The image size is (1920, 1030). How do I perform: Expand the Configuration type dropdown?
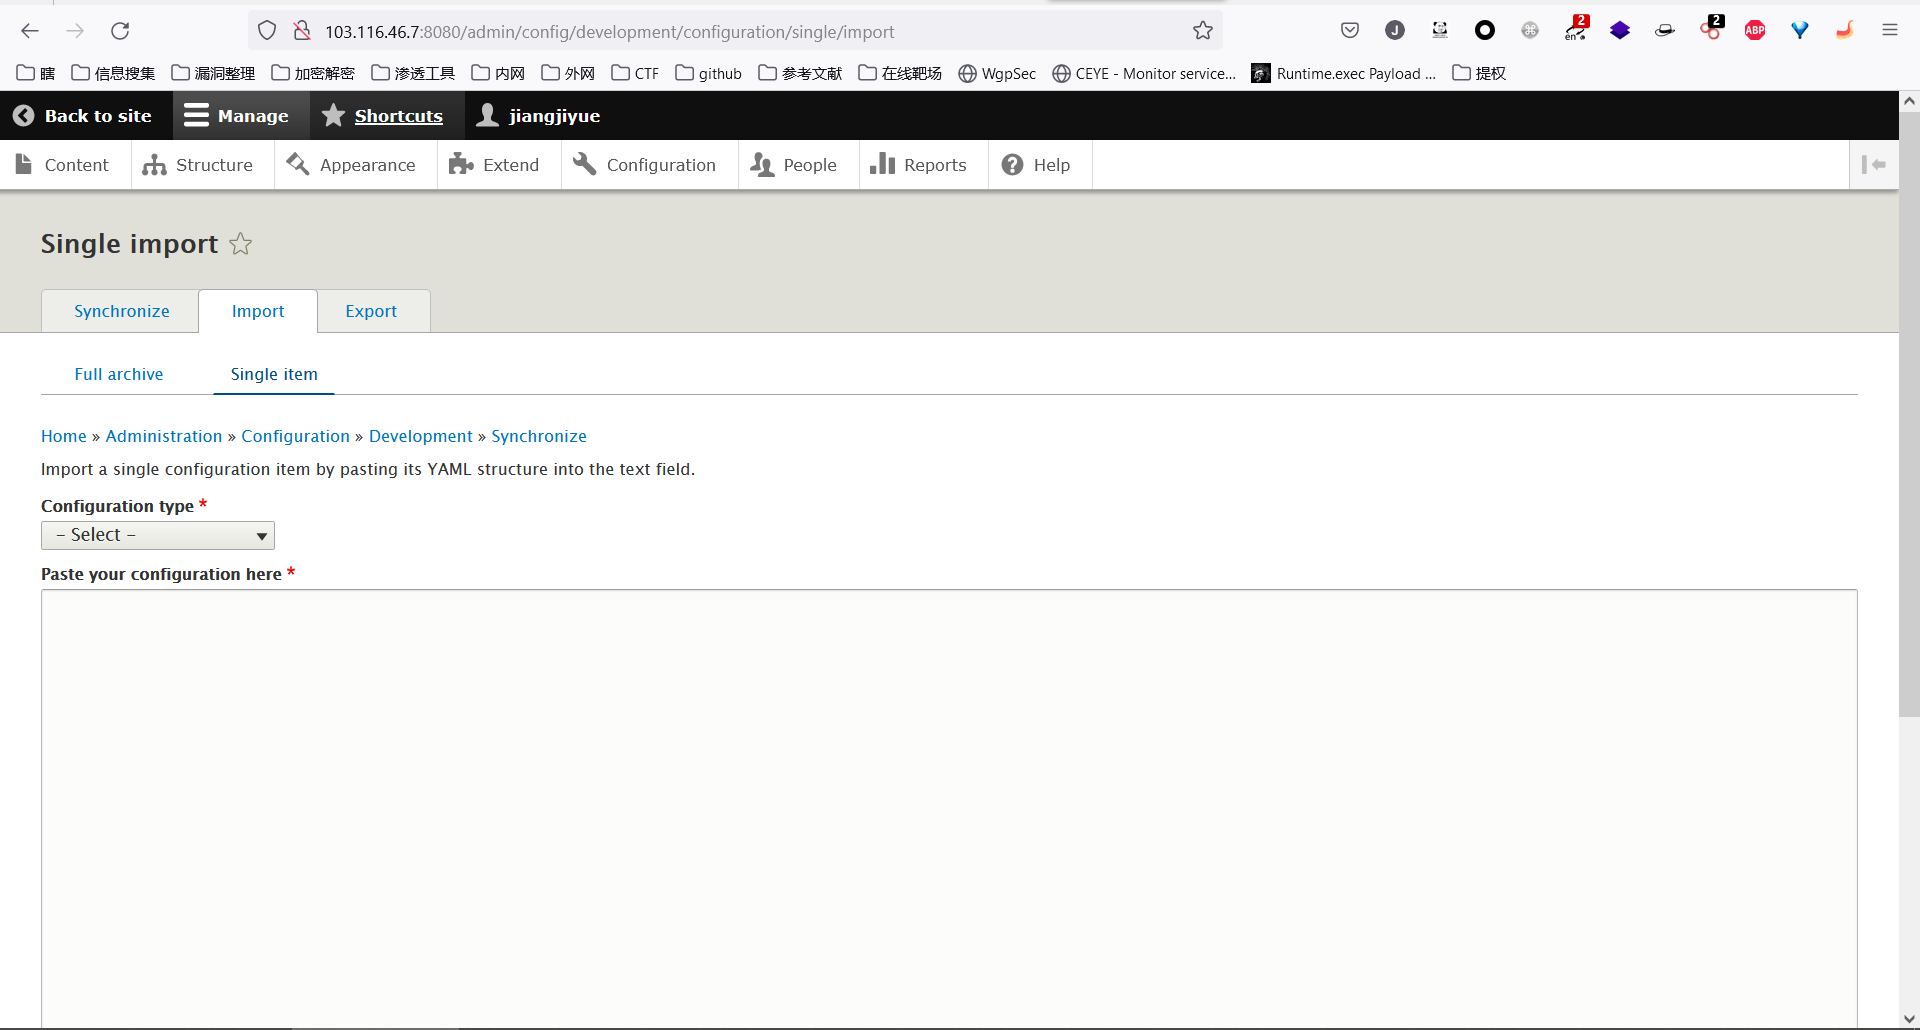click(158, 536)
